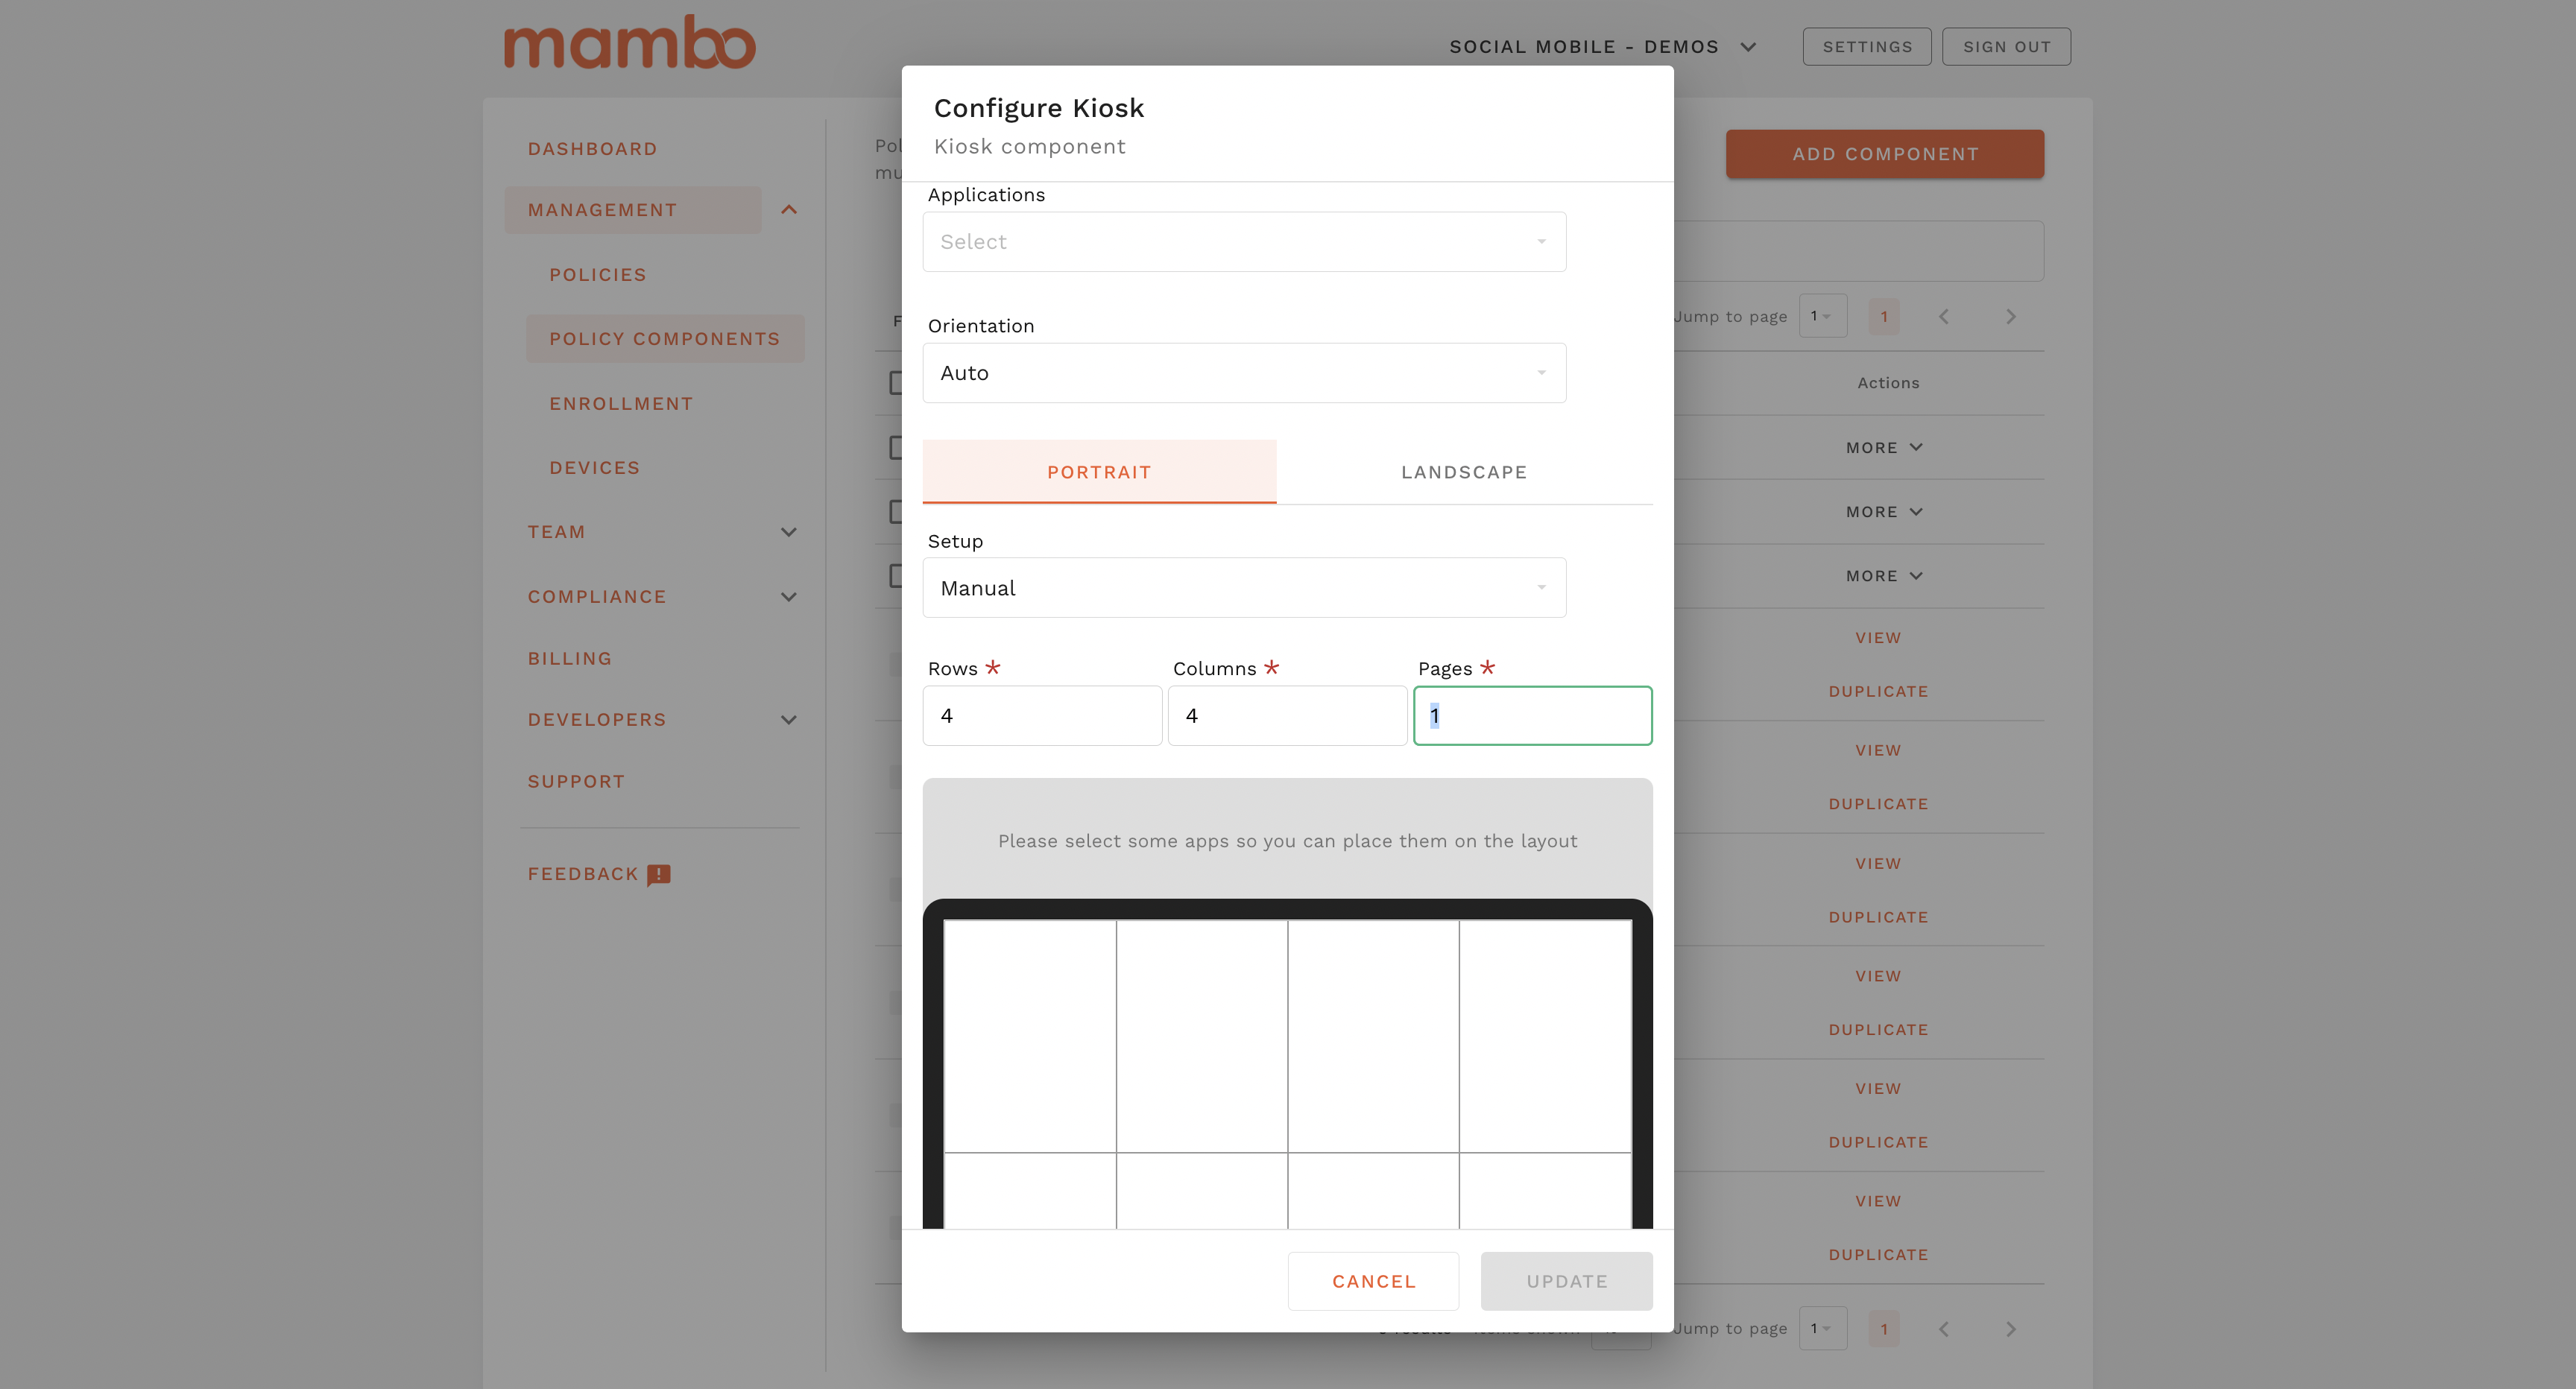Navigate to POLICIES section
The width and height of the screenshot is (2576, 1389).
click(597, 273)
